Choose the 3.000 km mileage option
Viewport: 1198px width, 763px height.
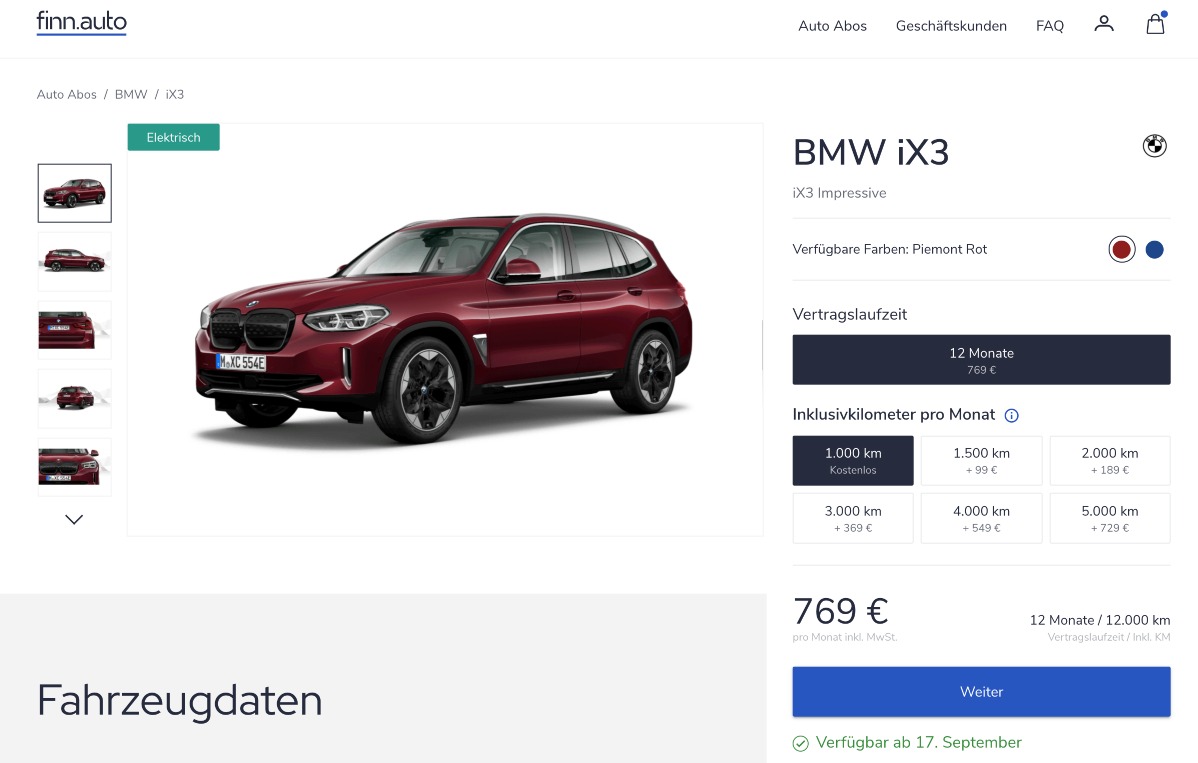pyautogui.click(x=853, y=519)
